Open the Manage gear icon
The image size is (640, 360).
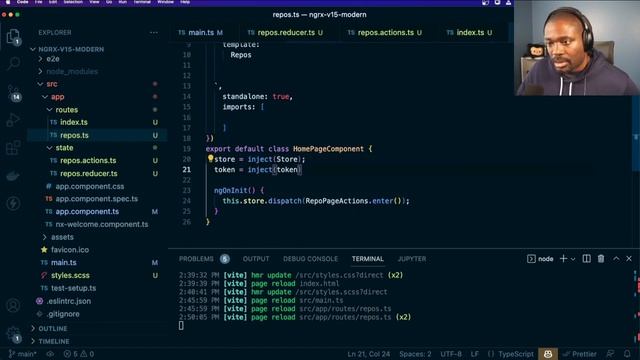click(x=13, y=334)
